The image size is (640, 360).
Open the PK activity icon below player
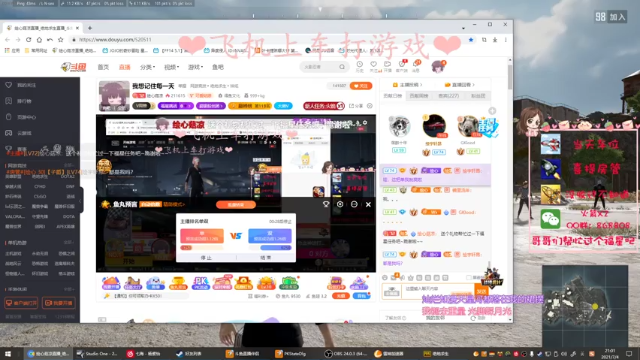(200, 283)
